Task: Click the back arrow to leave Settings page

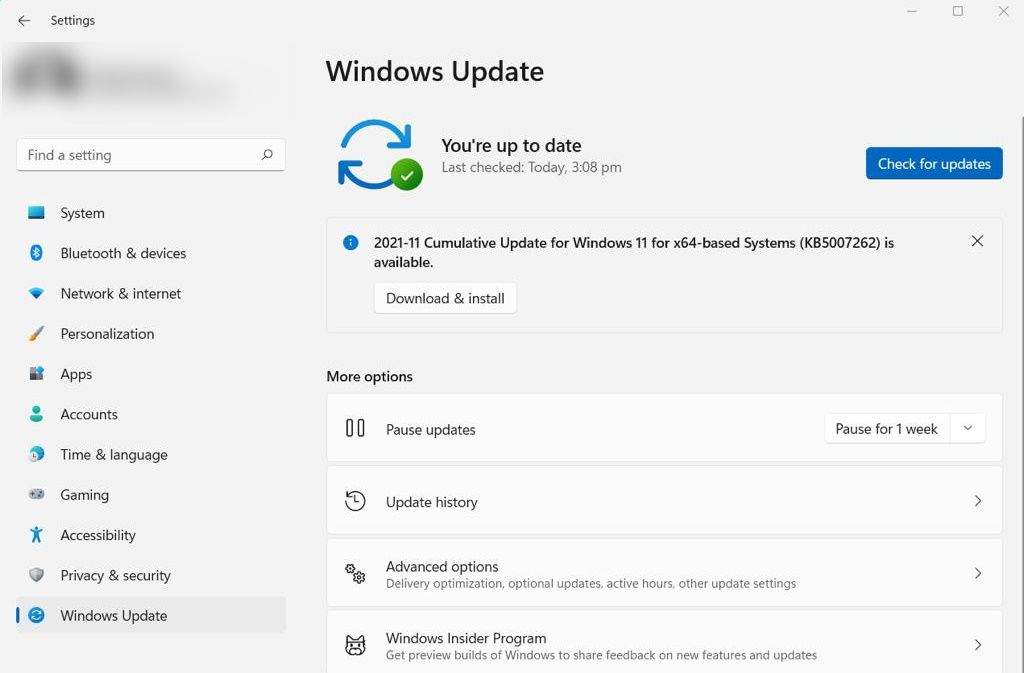Action: pyautogui.click(x=23, y=20)
